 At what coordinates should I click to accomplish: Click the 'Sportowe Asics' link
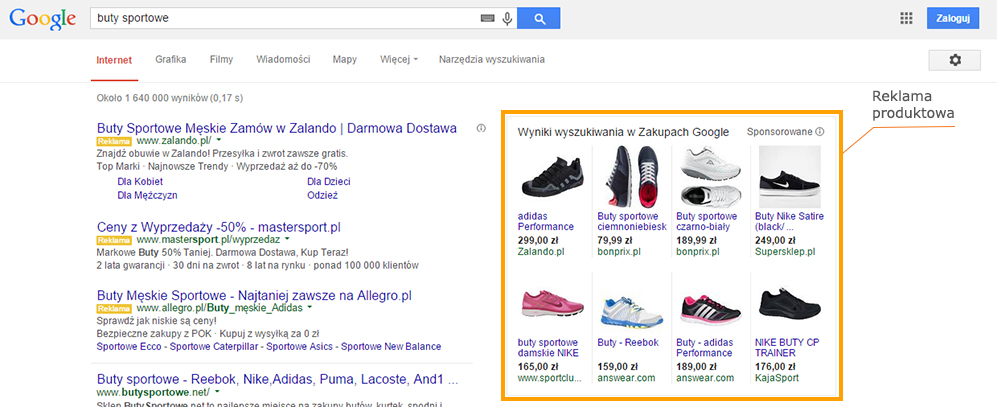click(x=300, y=347)
